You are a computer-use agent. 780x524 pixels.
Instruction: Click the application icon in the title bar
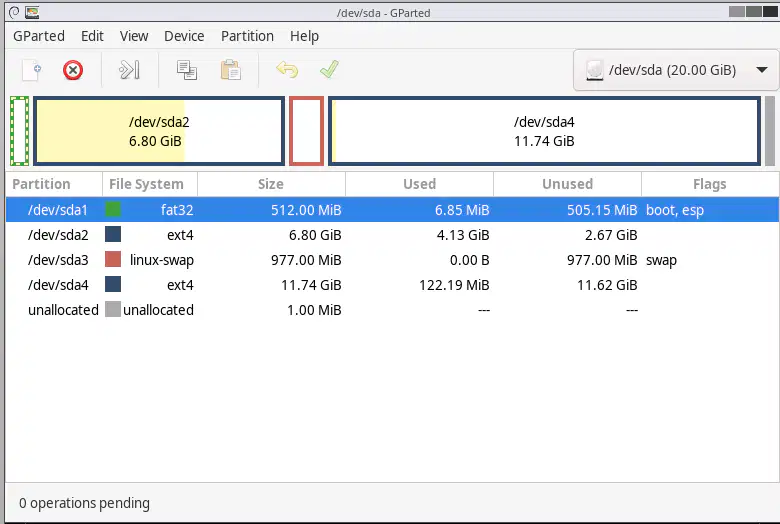[x=32, y=12]
